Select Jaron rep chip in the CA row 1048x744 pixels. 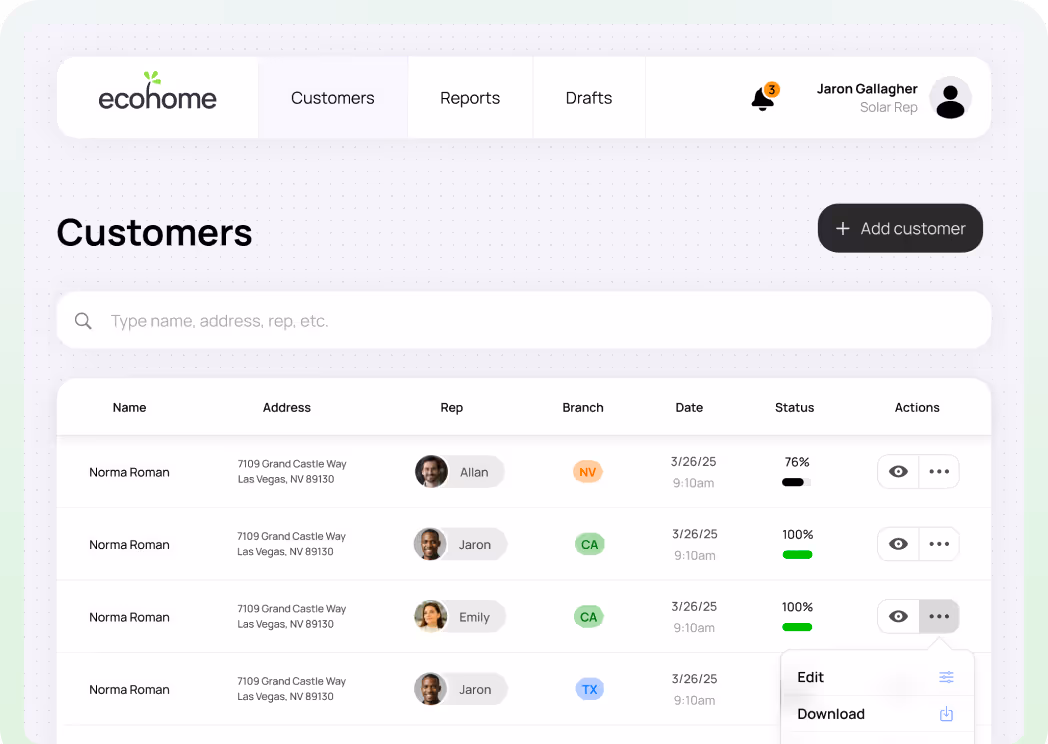[460, 544]
